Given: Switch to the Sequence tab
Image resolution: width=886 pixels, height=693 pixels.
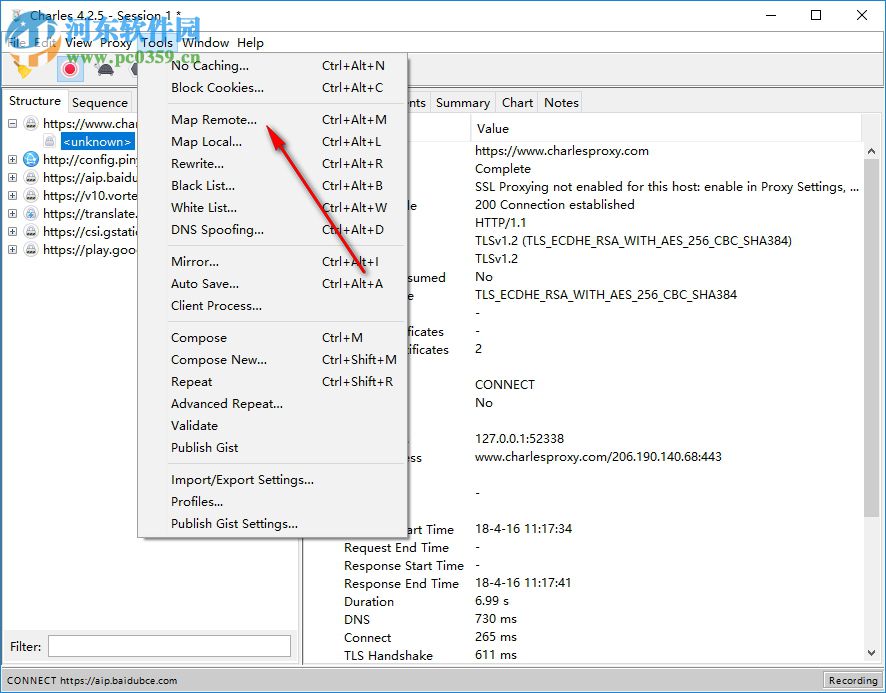Looking at the screenshot, I should pyautogui.click(x=100, y=103).
